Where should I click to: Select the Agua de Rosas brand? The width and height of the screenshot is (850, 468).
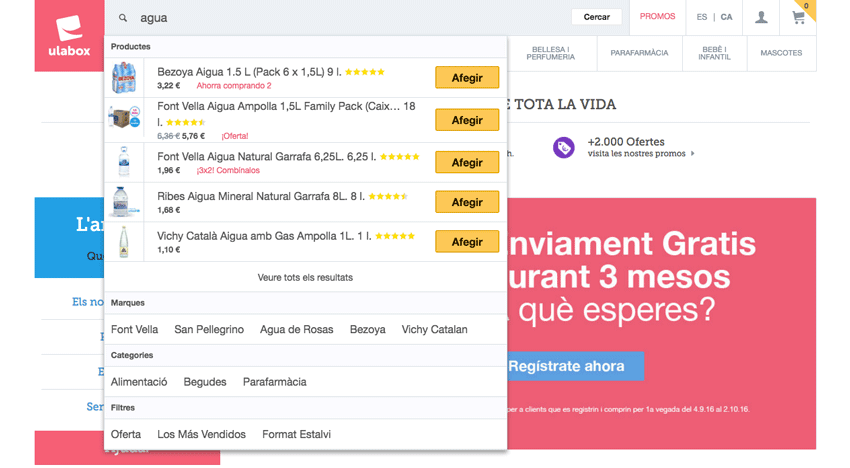pos(297,329)
